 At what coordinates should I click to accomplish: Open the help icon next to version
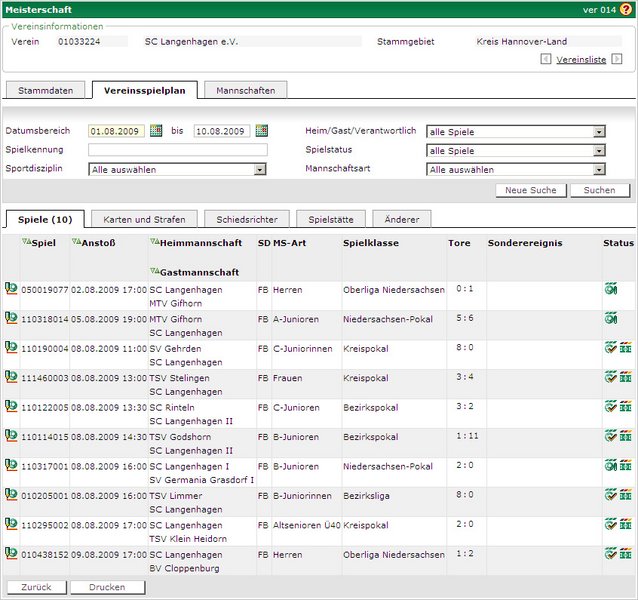pyautogui.click(x=626, y=9)
